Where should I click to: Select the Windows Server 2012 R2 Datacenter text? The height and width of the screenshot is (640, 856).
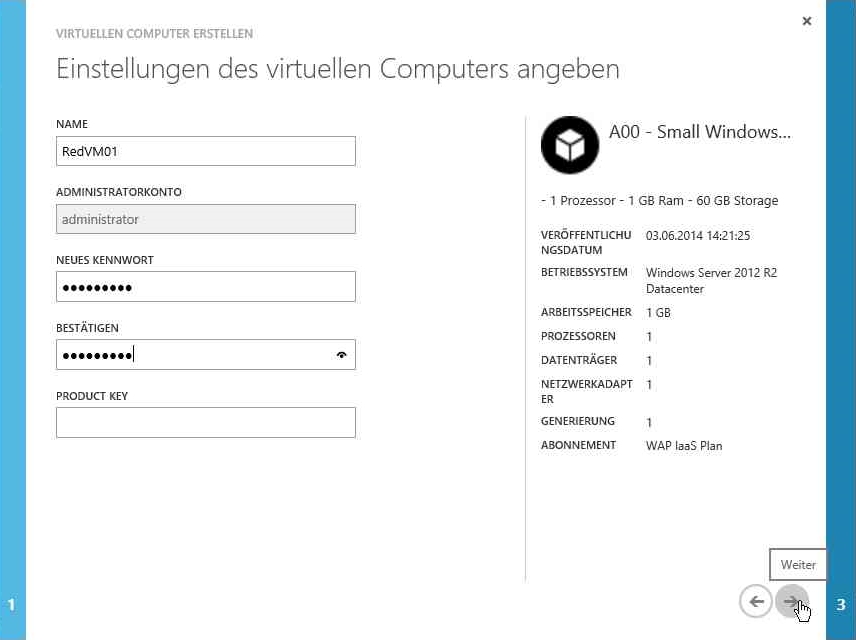[711, 280]
